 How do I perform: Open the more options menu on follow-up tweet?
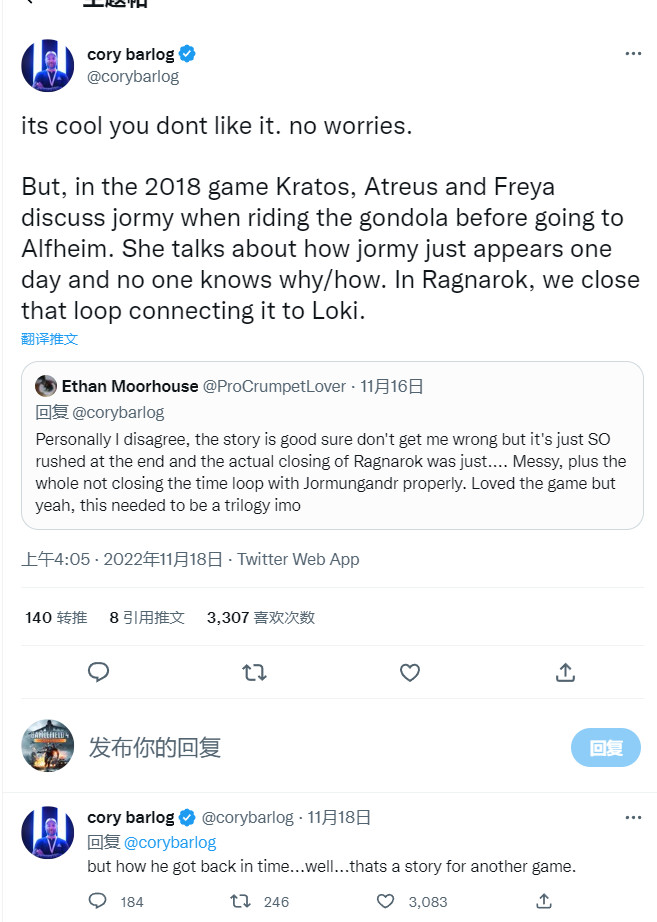(633, 818)
